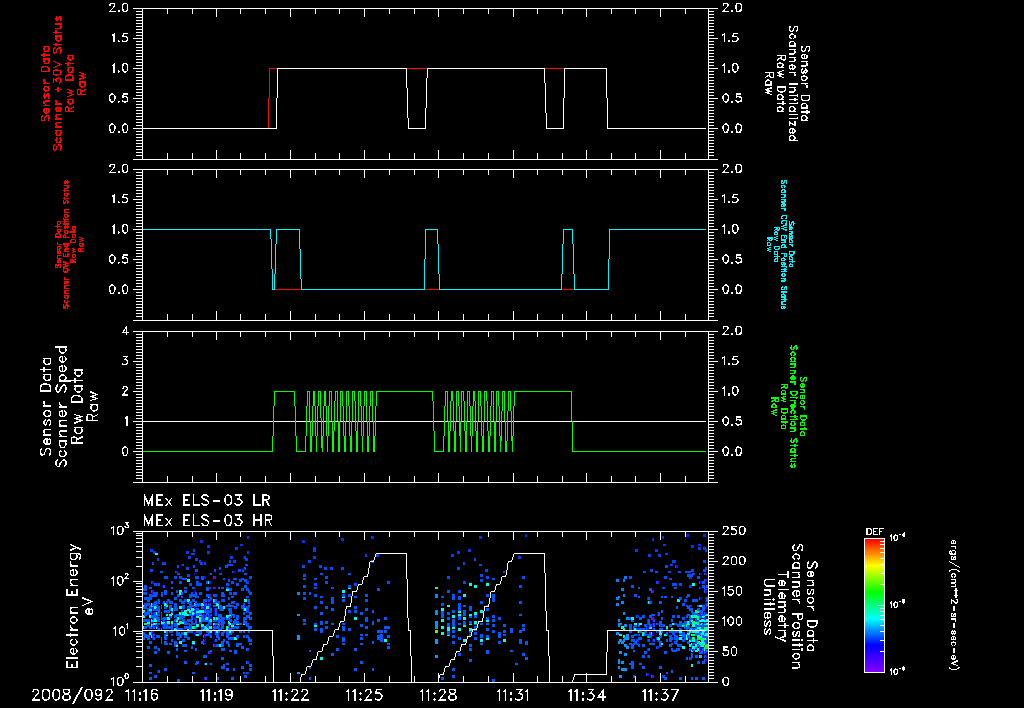Click the 11:37 time axis label

click(660, 695)
